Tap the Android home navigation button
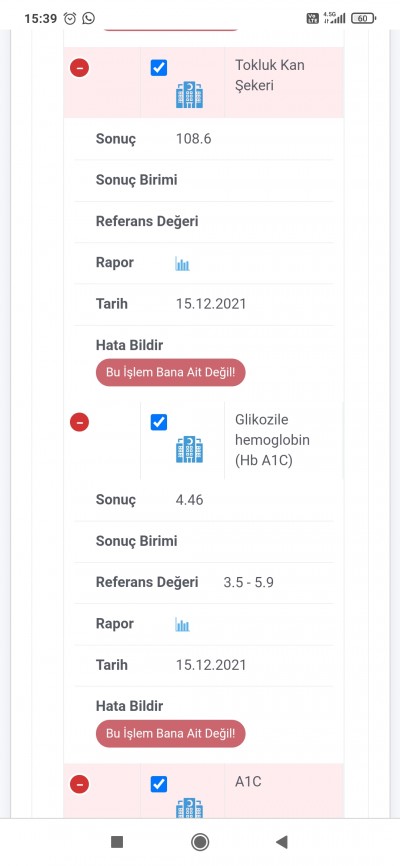 point(200,842)
